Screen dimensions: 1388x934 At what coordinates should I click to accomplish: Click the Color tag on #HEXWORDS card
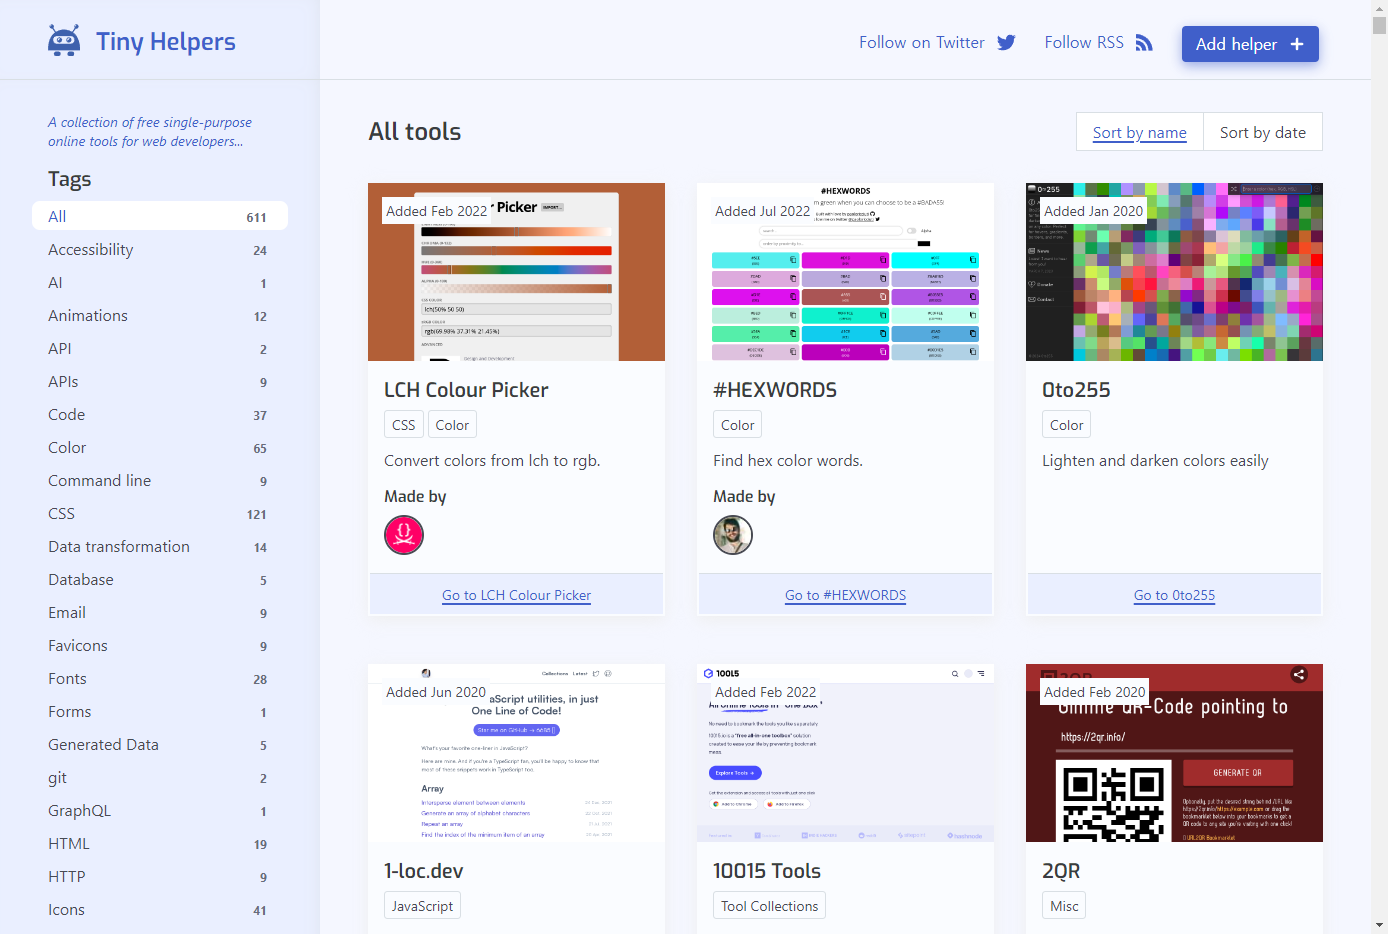pyautogui.click(x=738, y=425)
